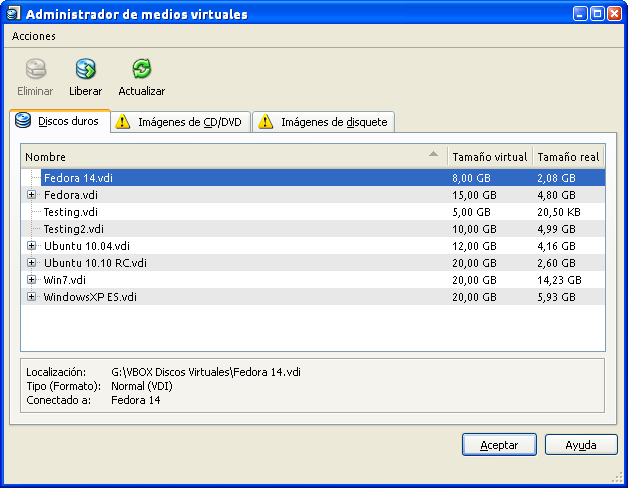Click the Liberar label in the toolbar
Viewport: 628px width, 488px height.
(x=85, y=91)
